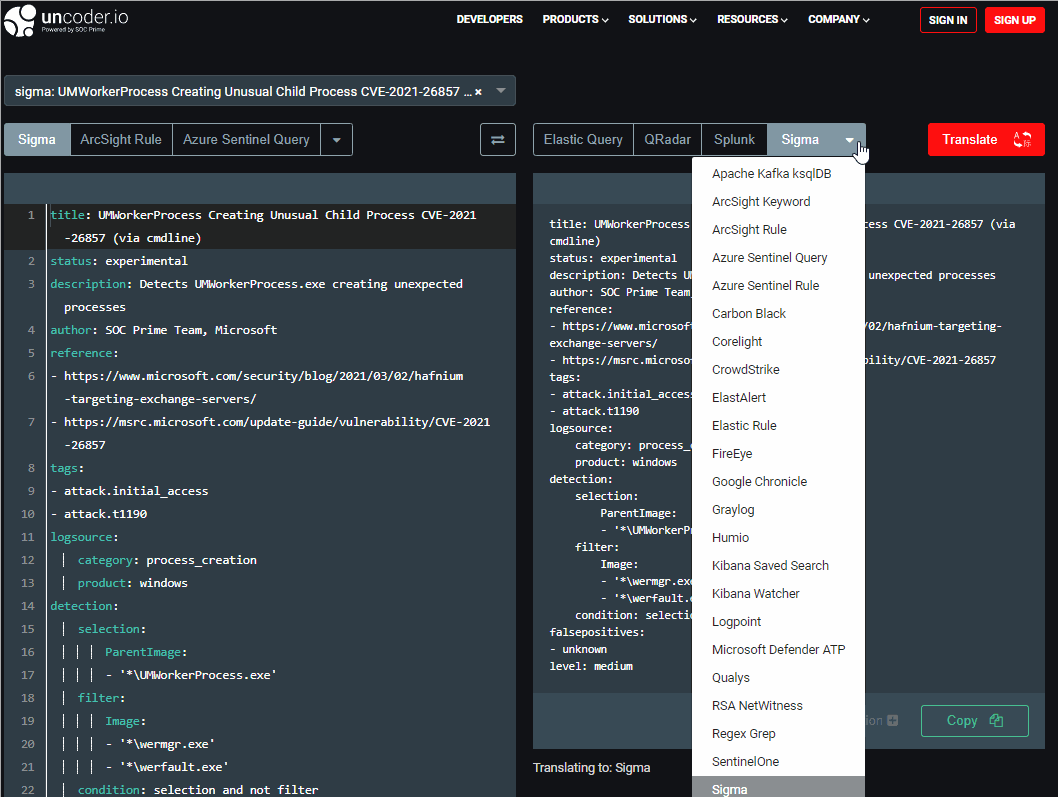Image resolution: width=1058 pixels, height=797 pixels.
Task: Click 'level: medium' in output pane
Action: point(591,667)
